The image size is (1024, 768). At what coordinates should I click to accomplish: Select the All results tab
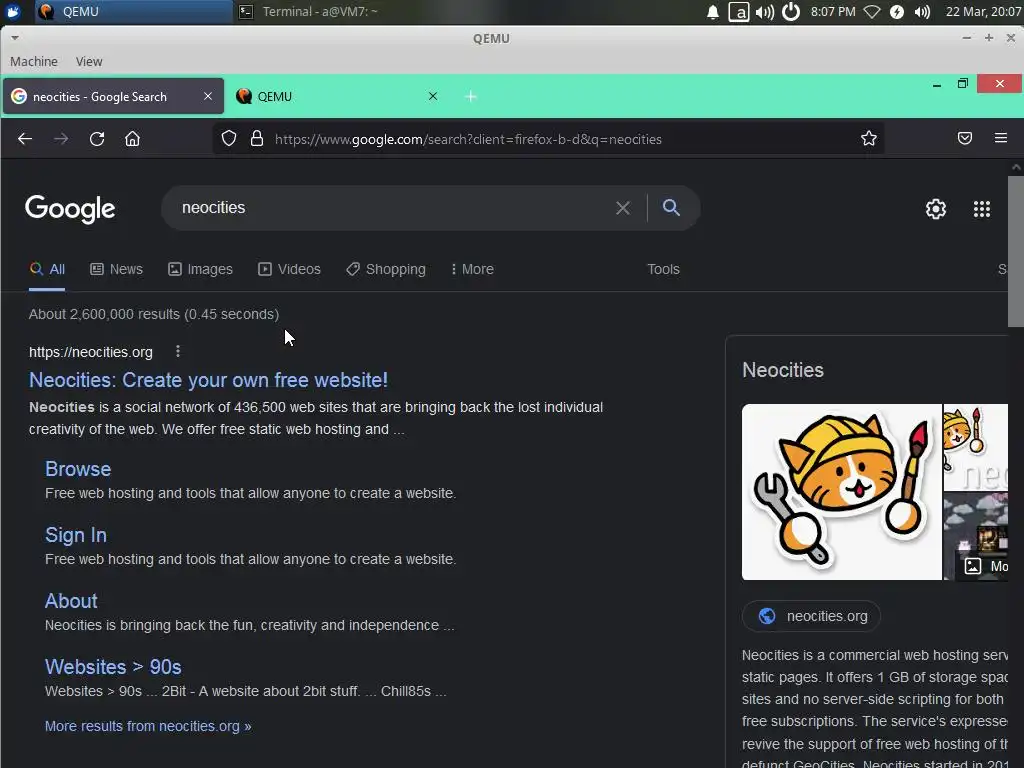pyautogui.click(x=47, y=269)
